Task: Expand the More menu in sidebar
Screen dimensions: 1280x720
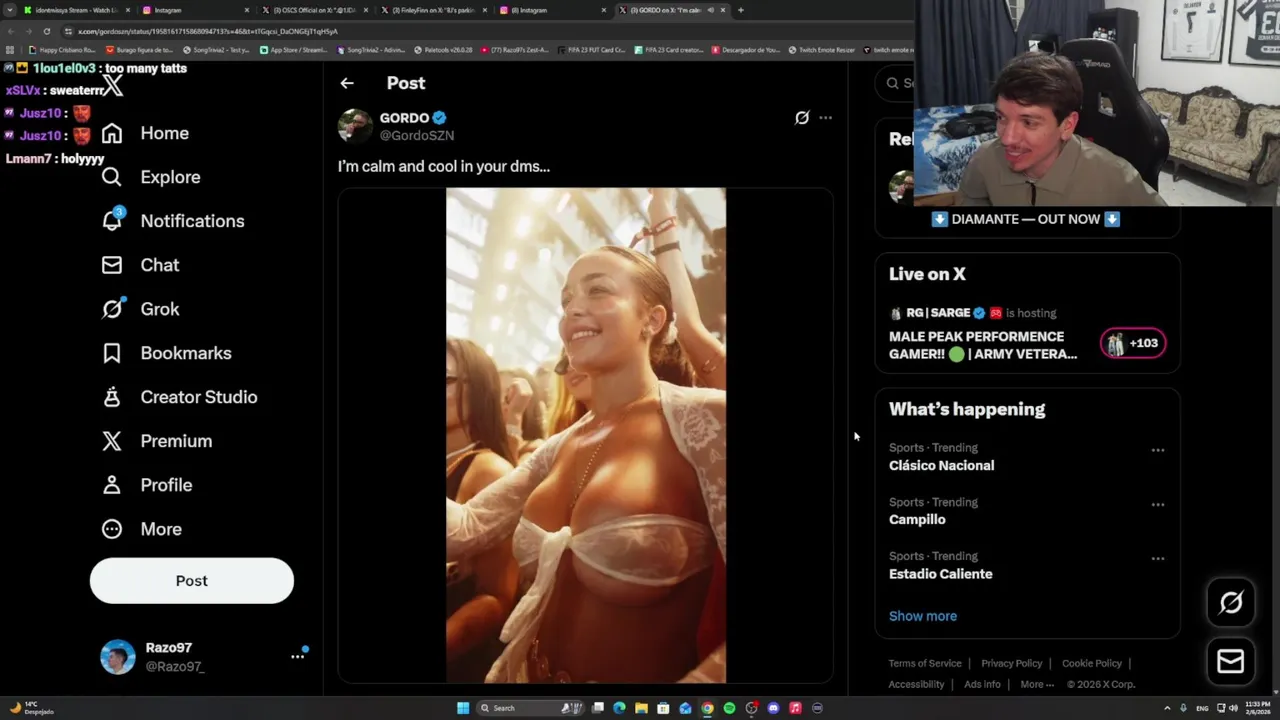Action: coord(142,529)
